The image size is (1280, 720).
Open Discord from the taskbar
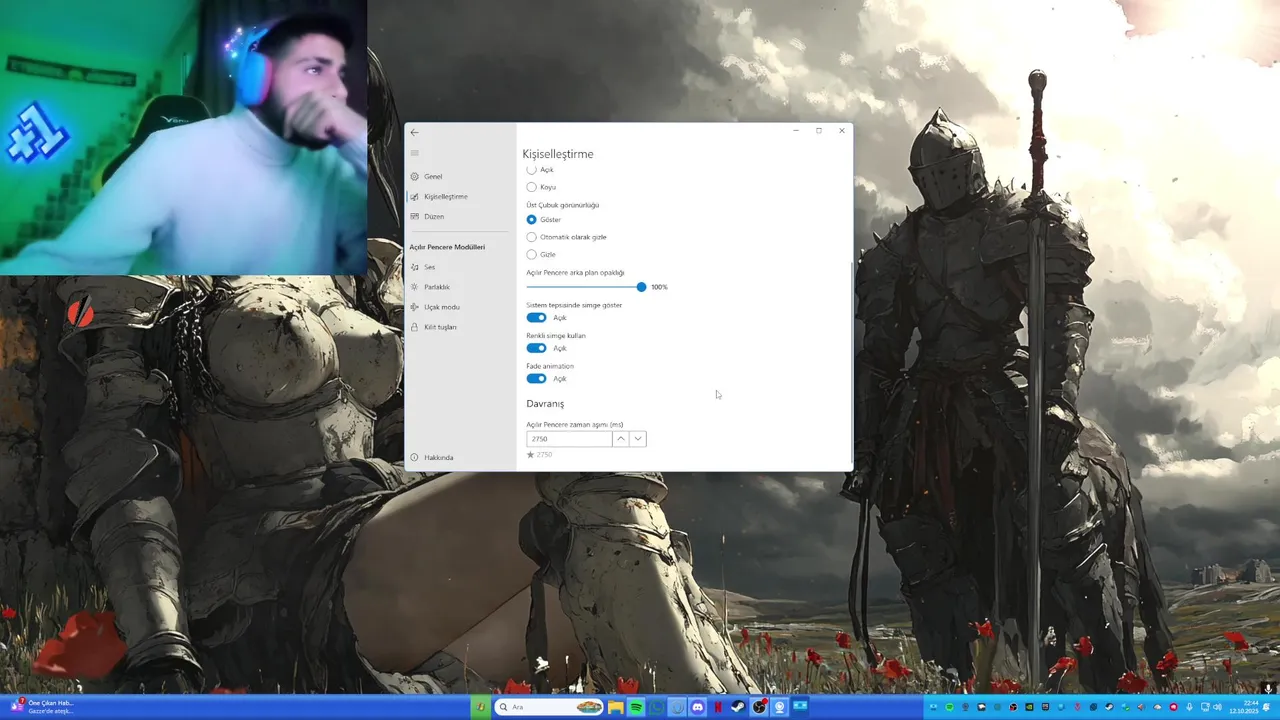pyautogui.click(x=697, y=707)
